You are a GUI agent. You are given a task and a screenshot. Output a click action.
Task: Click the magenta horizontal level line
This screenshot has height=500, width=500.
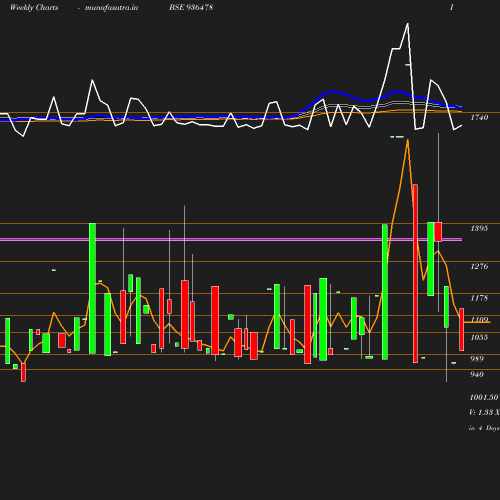pos(231,239)
